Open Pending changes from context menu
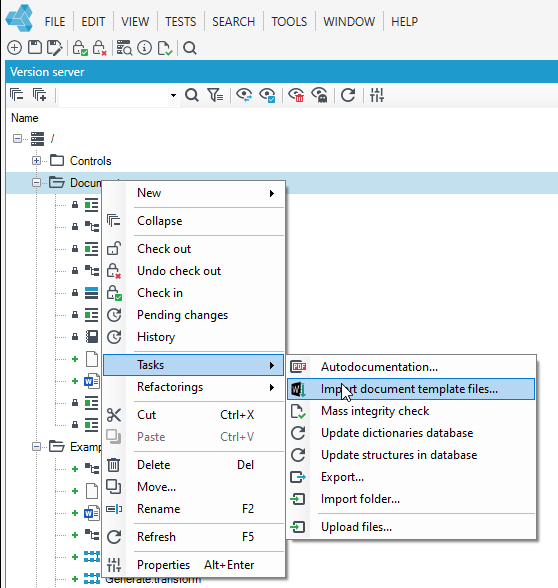 [x=194, y=315]
